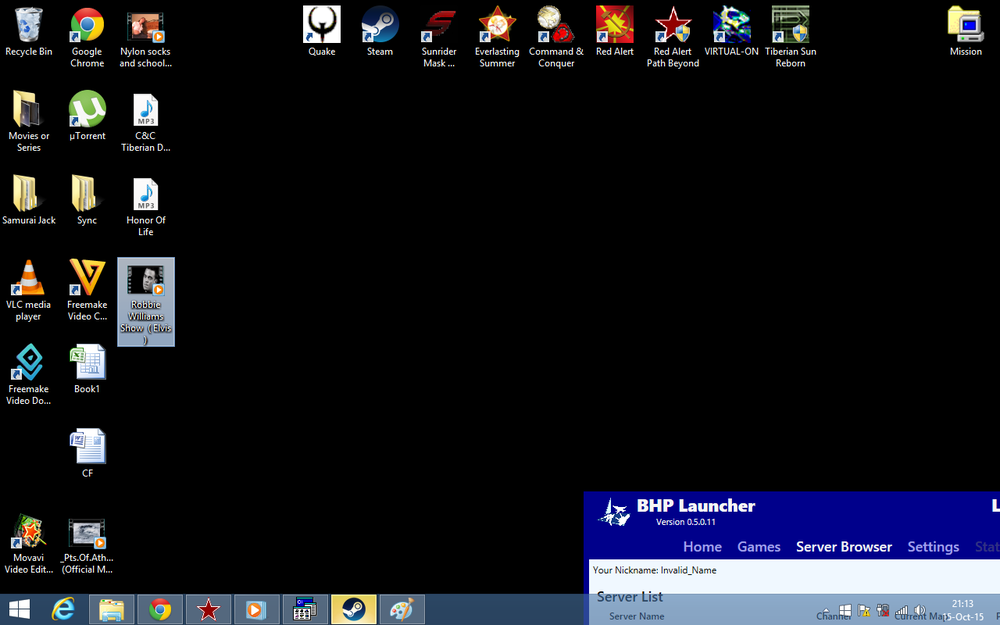
Task: Select the Movavi Video Editor shortcut
Action: pyautogui.click(x=29, y=543)
